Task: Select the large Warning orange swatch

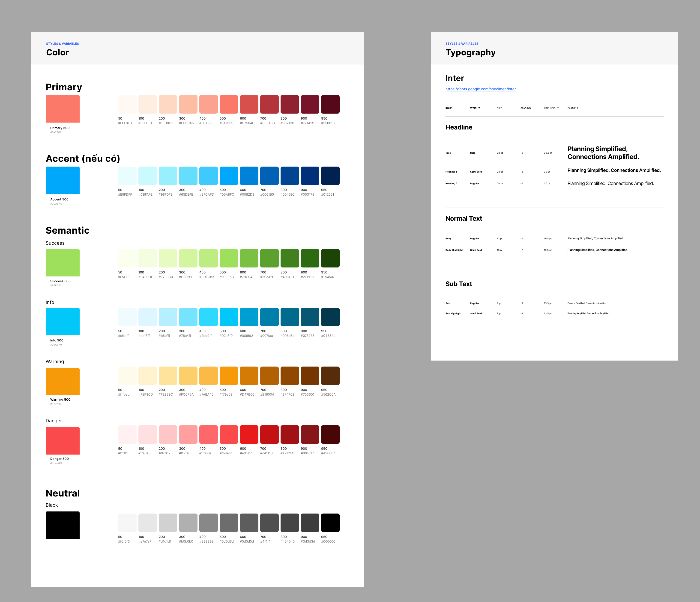Action: pos(62,381)
